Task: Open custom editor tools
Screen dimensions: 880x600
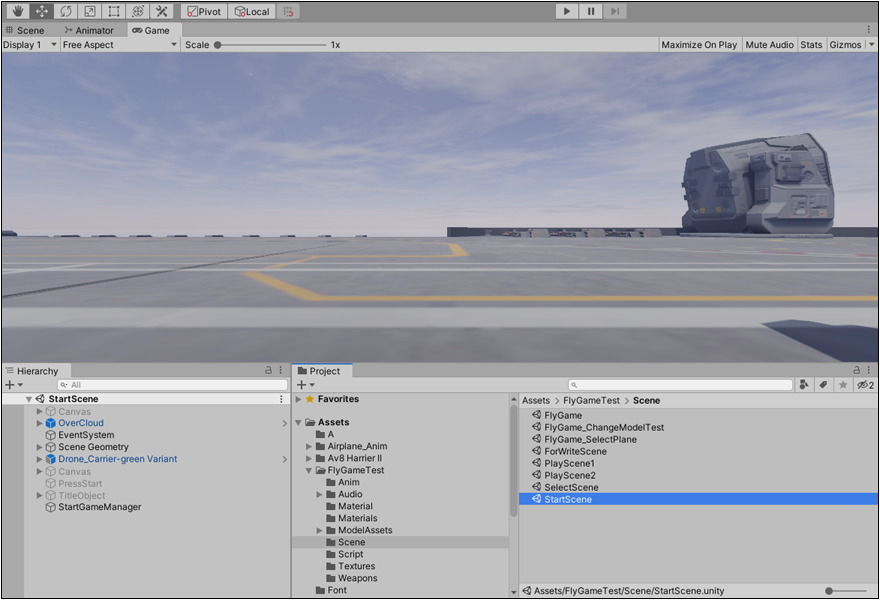Action: (162, 11)
